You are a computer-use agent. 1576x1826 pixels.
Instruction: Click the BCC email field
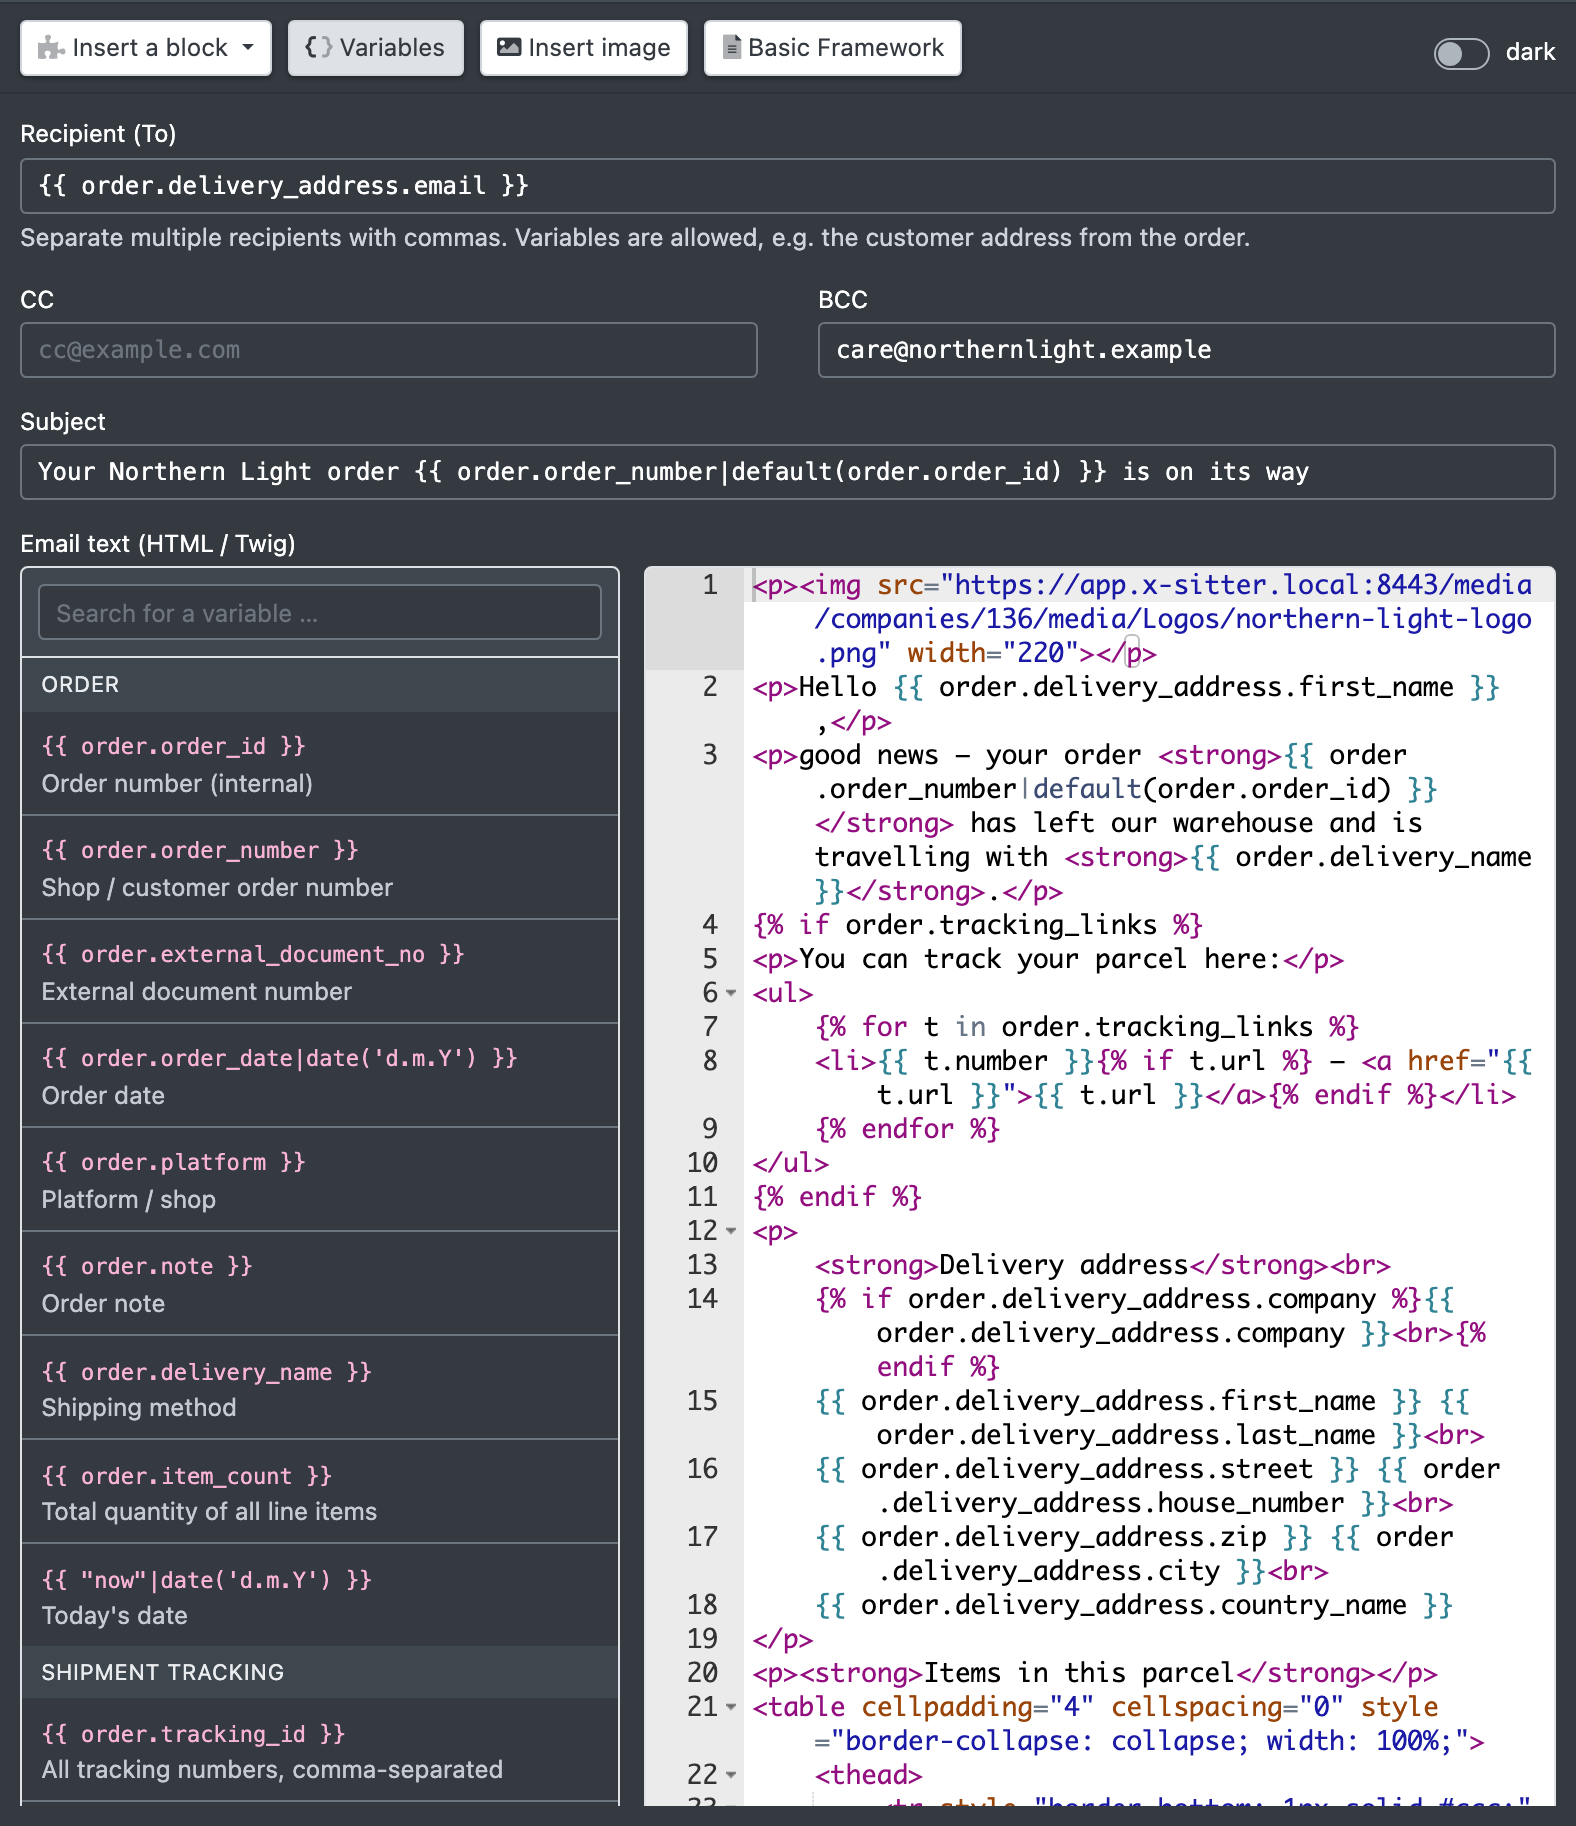1187,350
